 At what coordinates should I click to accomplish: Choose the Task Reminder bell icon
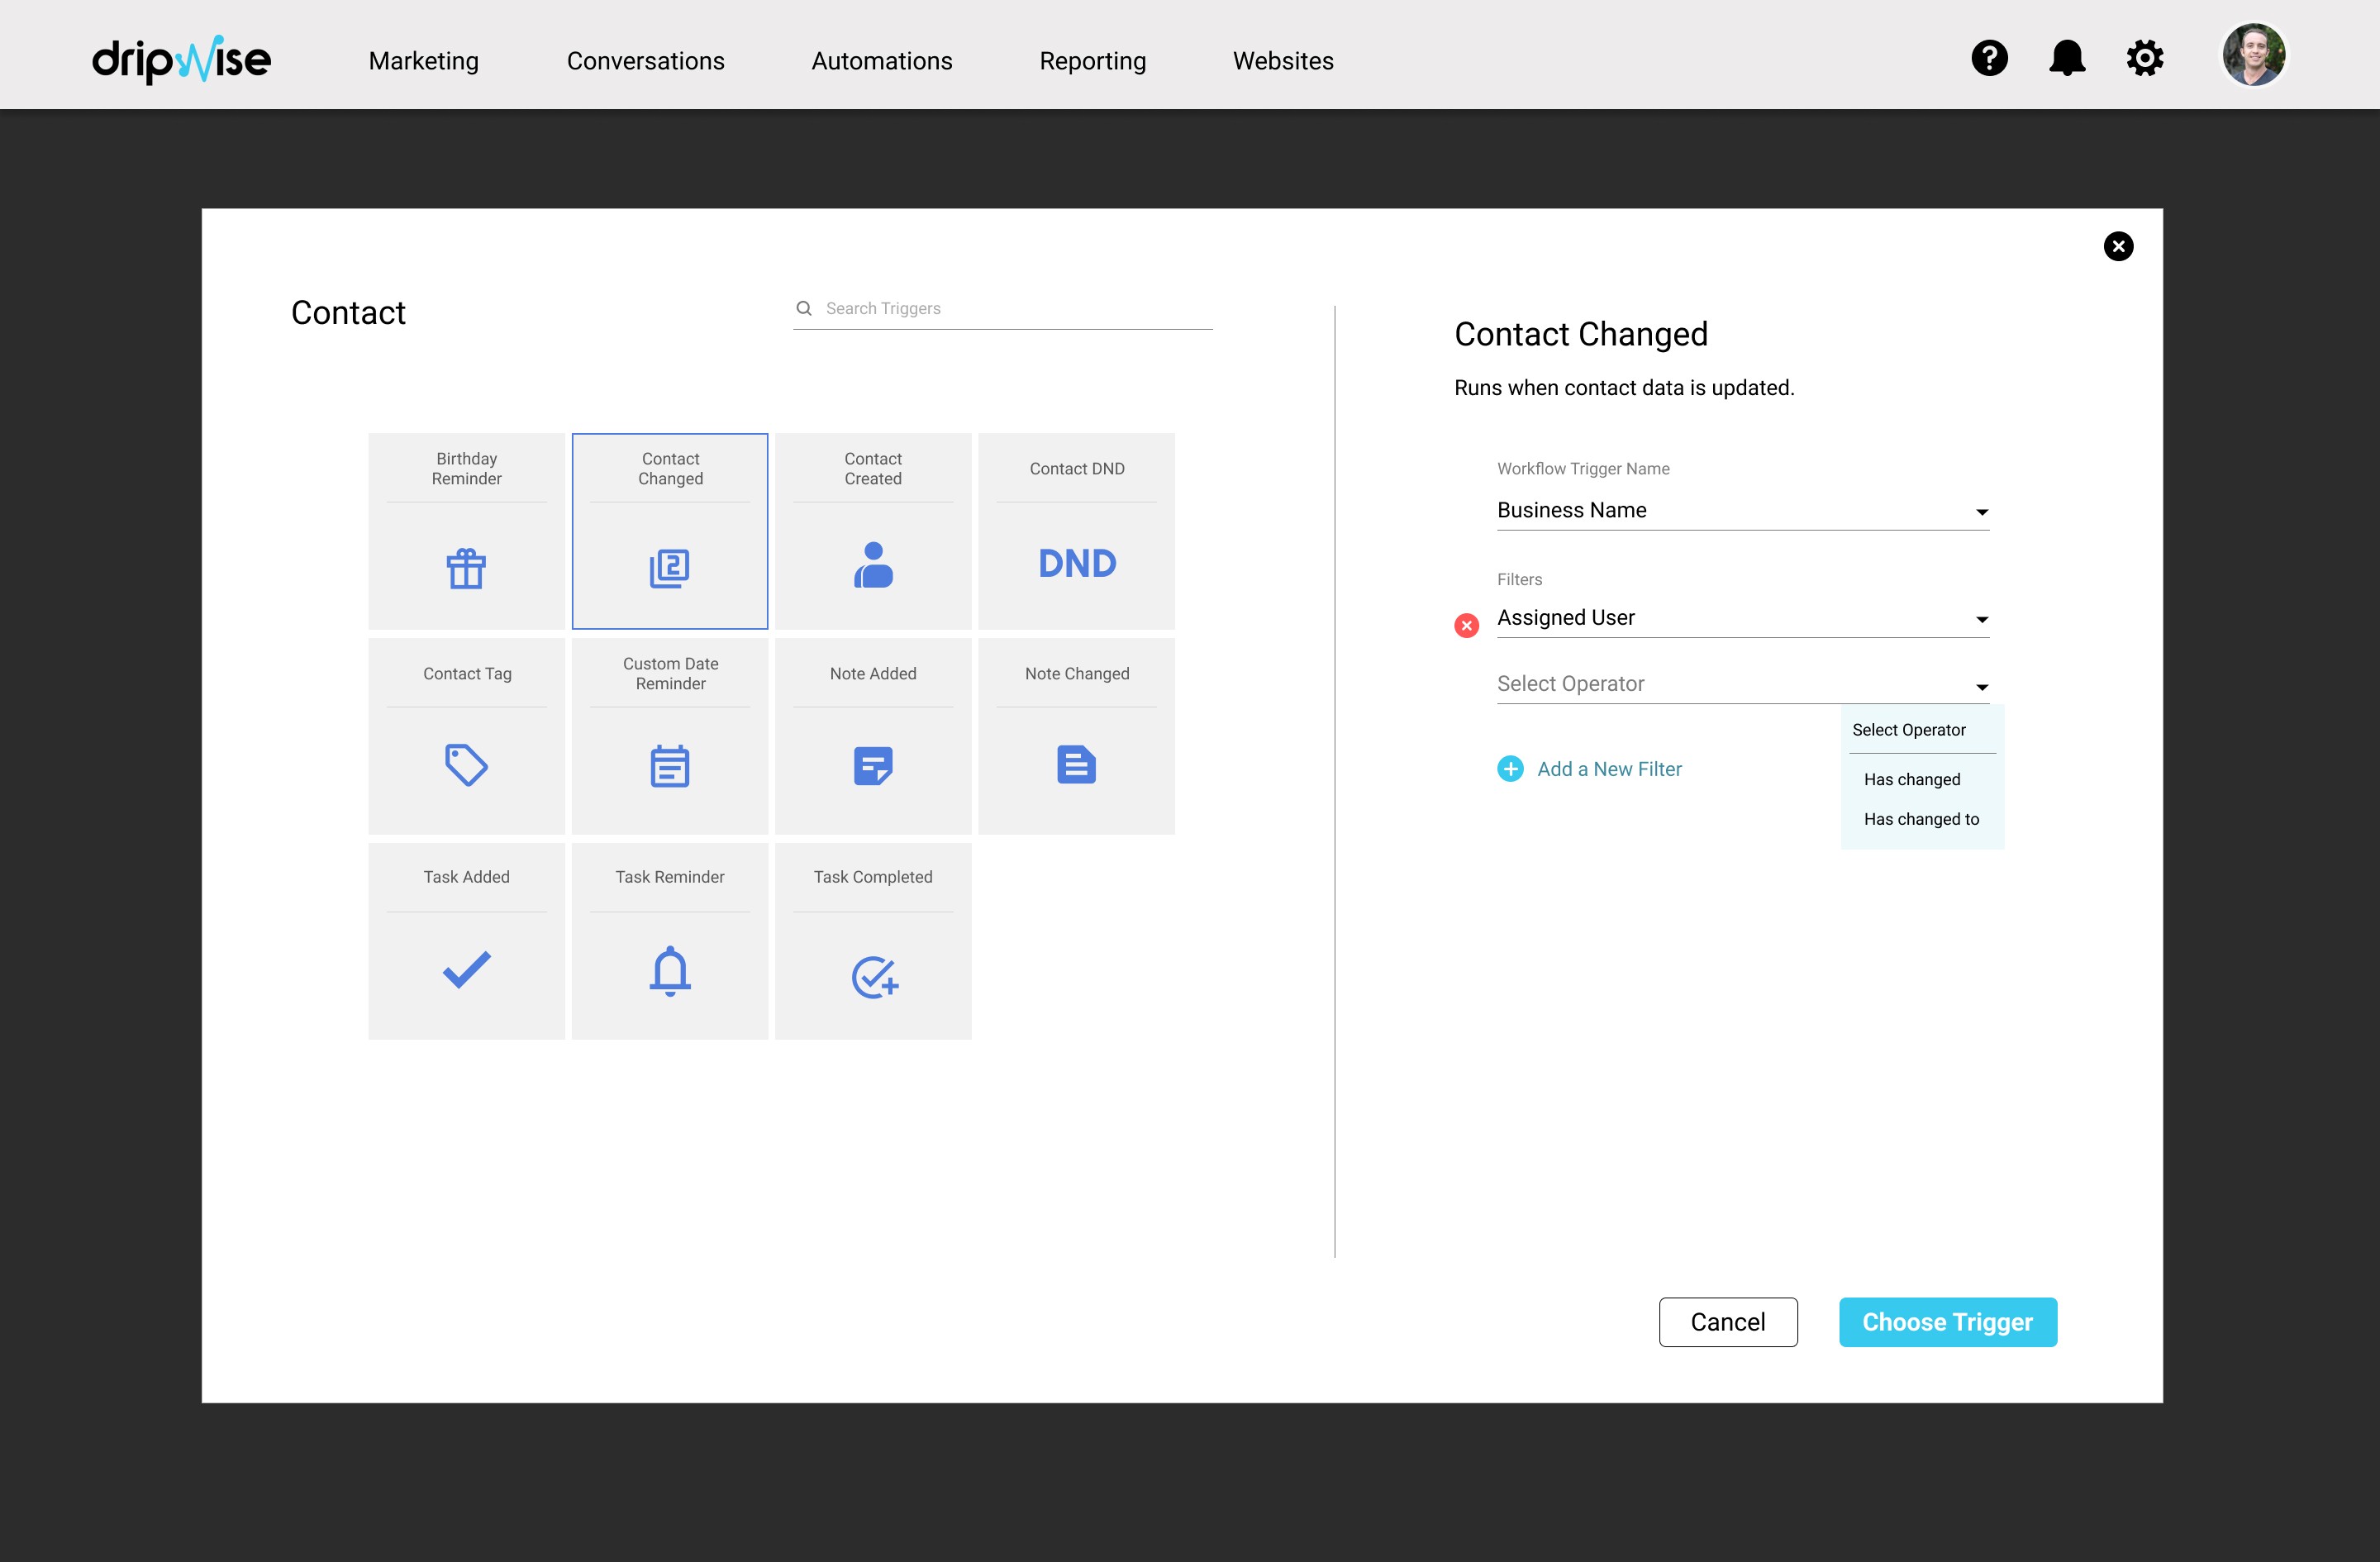point(669,970)
